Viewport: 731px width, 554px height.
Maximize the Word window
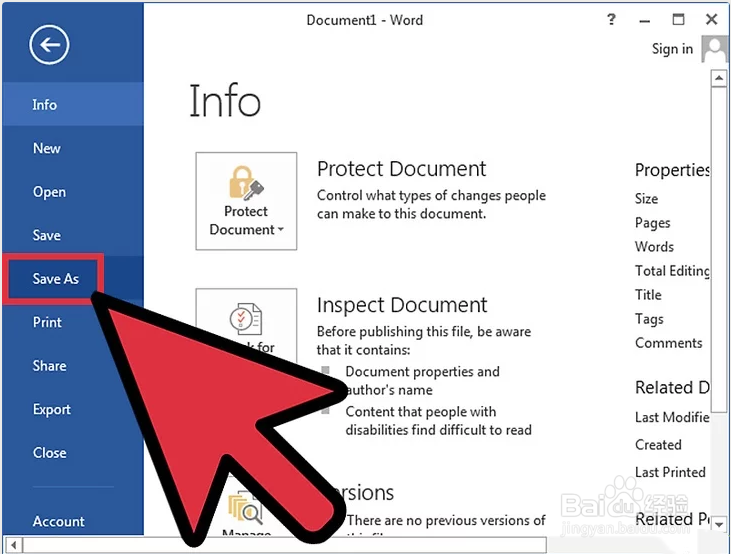point(678,20)
